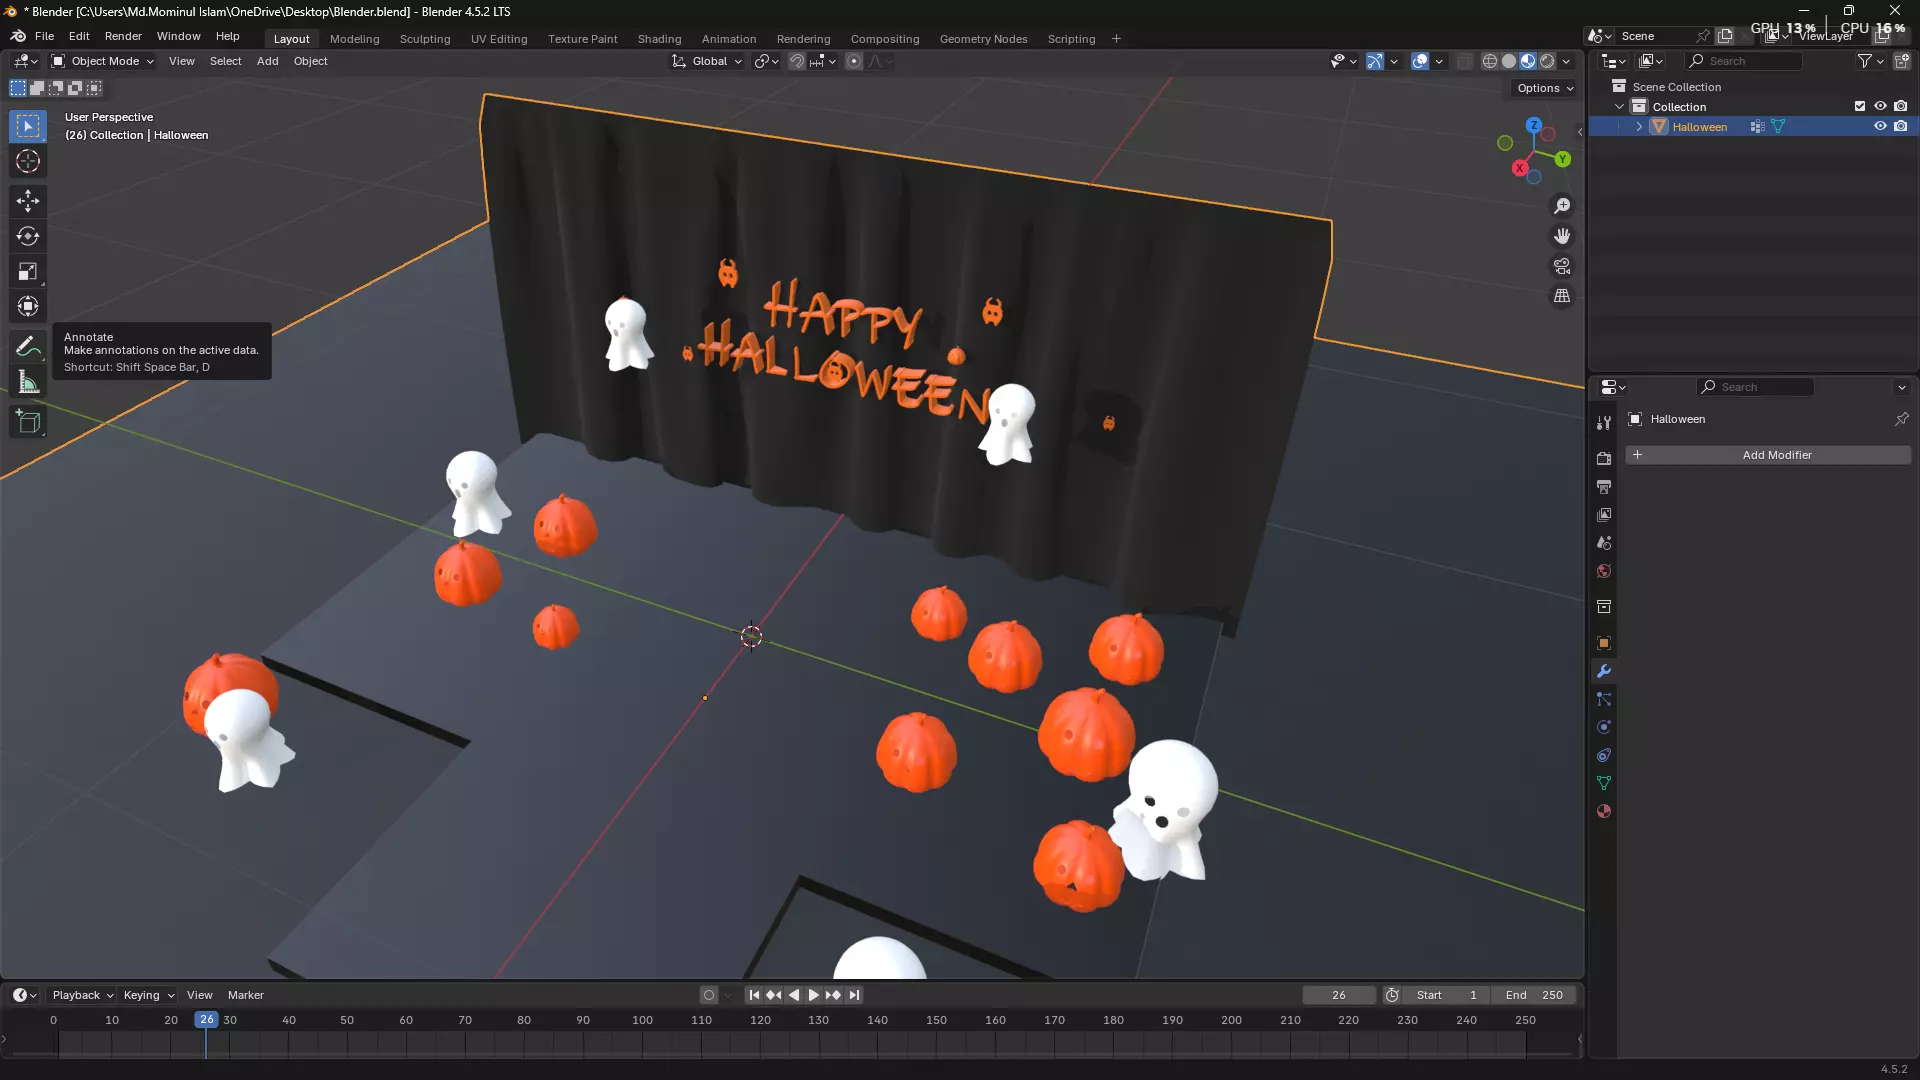1920x1080 pixels.
Task: Open Global transform orientation dropdown
Action: 707,61
